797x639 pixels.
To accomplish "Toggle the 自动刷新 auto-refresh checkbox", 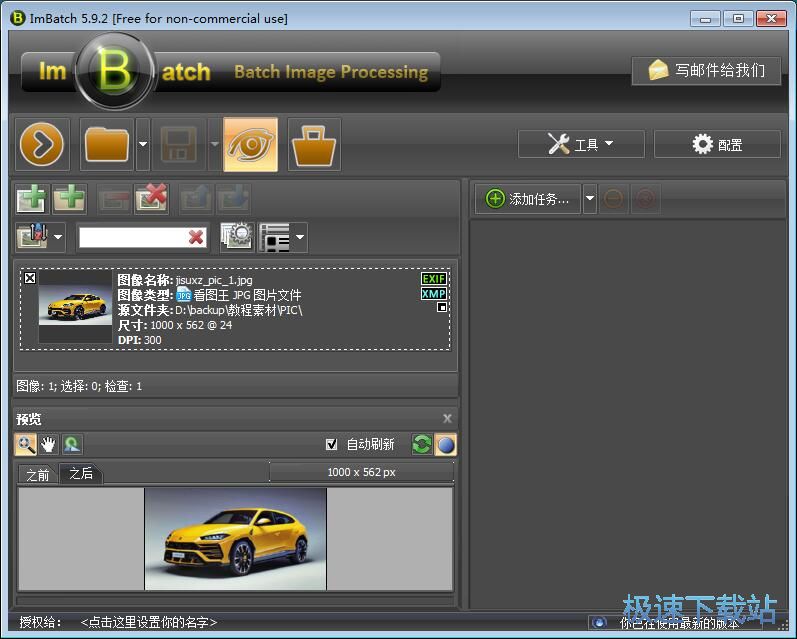I will tap(332, 444).
